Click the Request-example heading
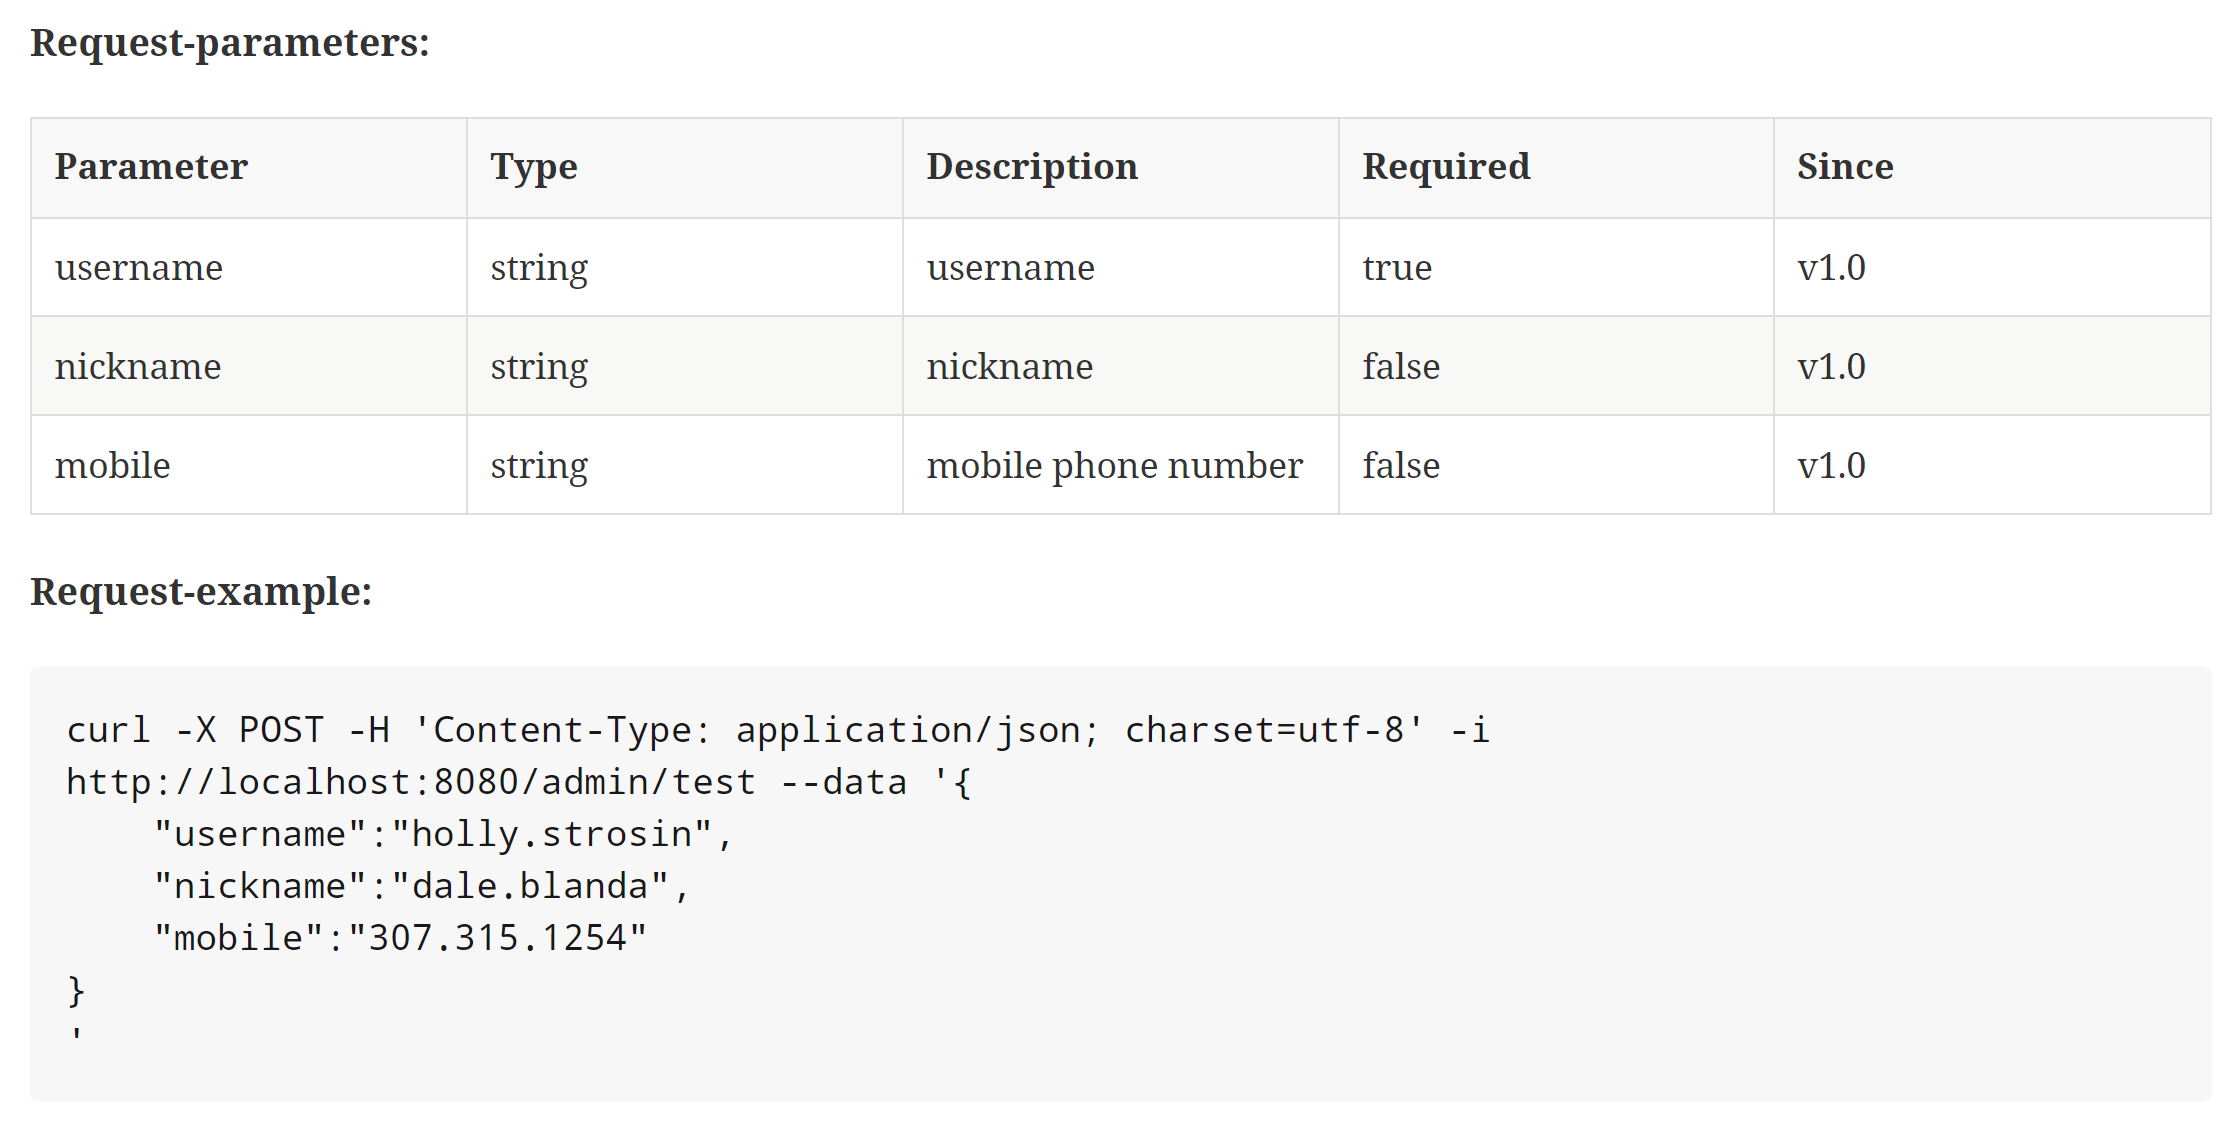Screen dimensions: 2227x1123 tap(201, 592)
